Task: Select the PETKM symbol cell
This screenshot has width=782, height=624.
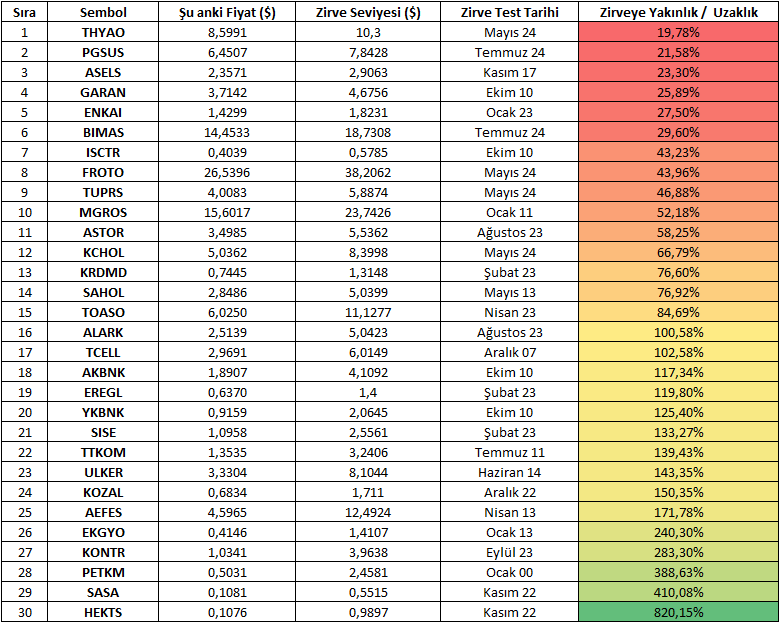Action: point(103,572)
